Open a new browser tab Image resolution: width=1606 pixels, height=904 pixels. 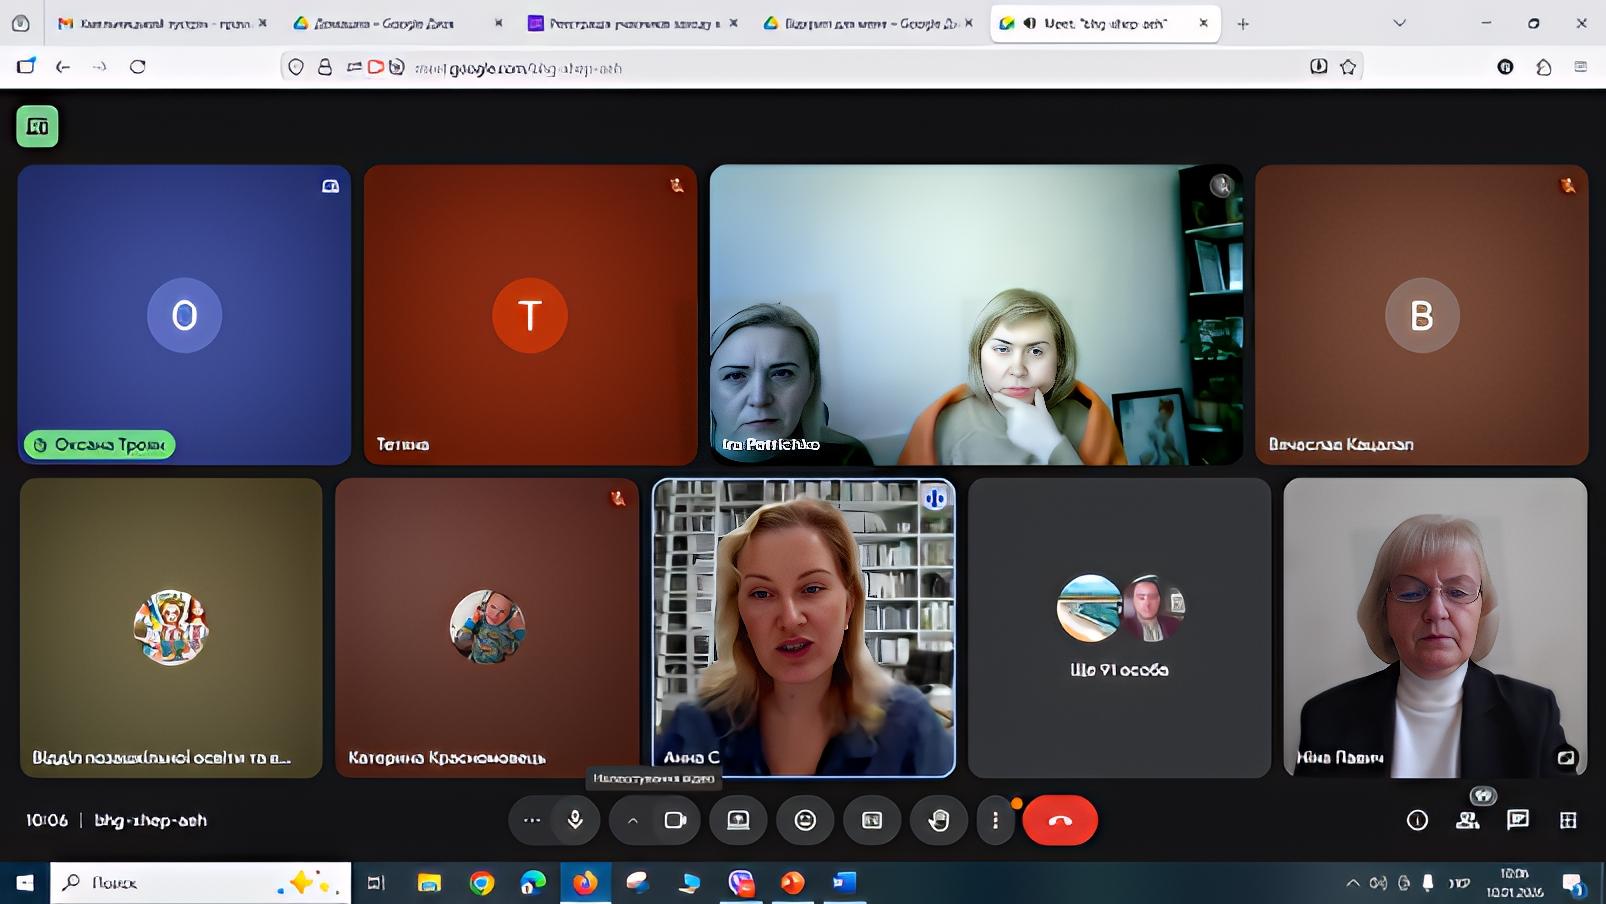point(1243,23)
